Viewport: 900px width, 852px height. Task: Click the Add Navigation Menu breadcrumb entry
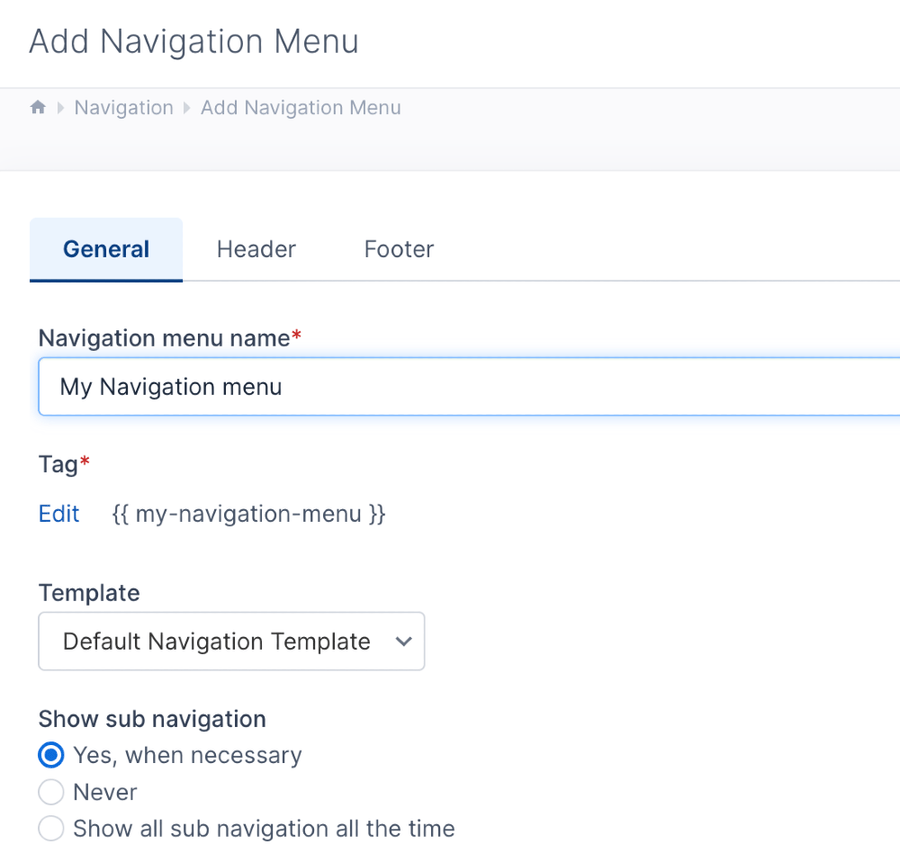click(300, 107)
